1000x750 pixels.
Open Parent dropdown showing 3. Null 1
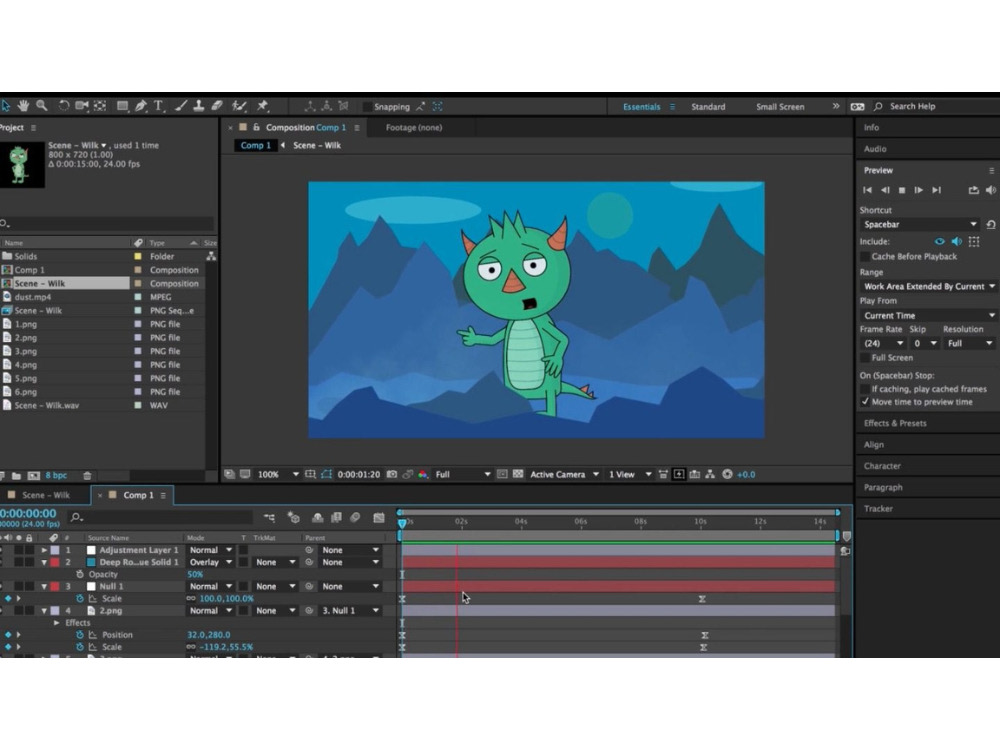pos(350,611)
